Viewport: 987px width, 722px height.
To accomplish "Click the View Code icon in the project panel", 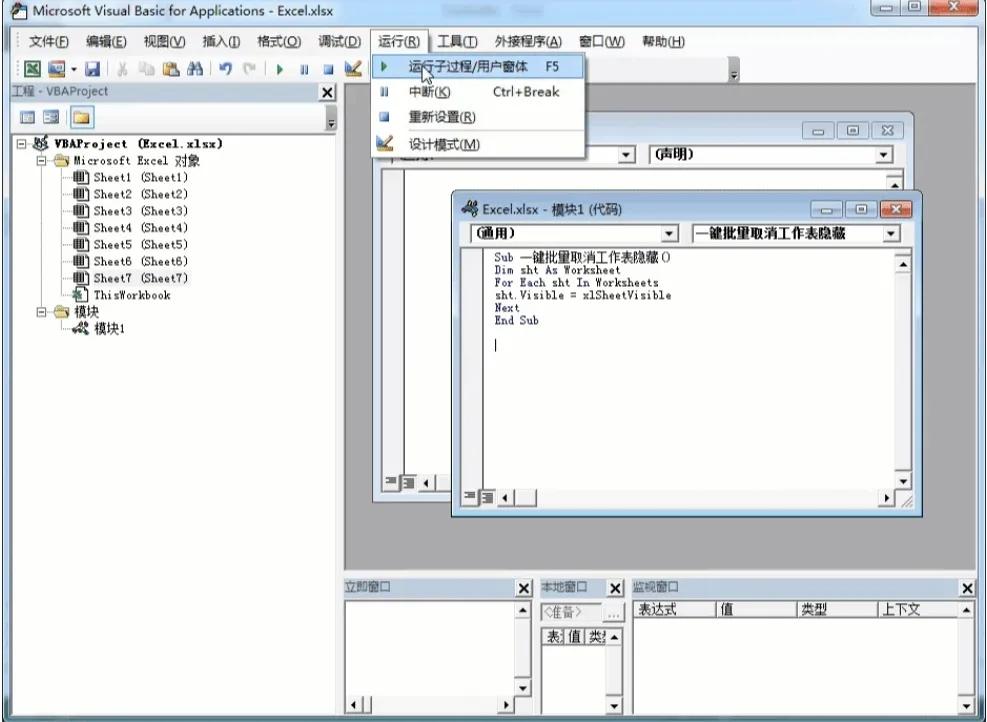I will click(x=27, y=118).
